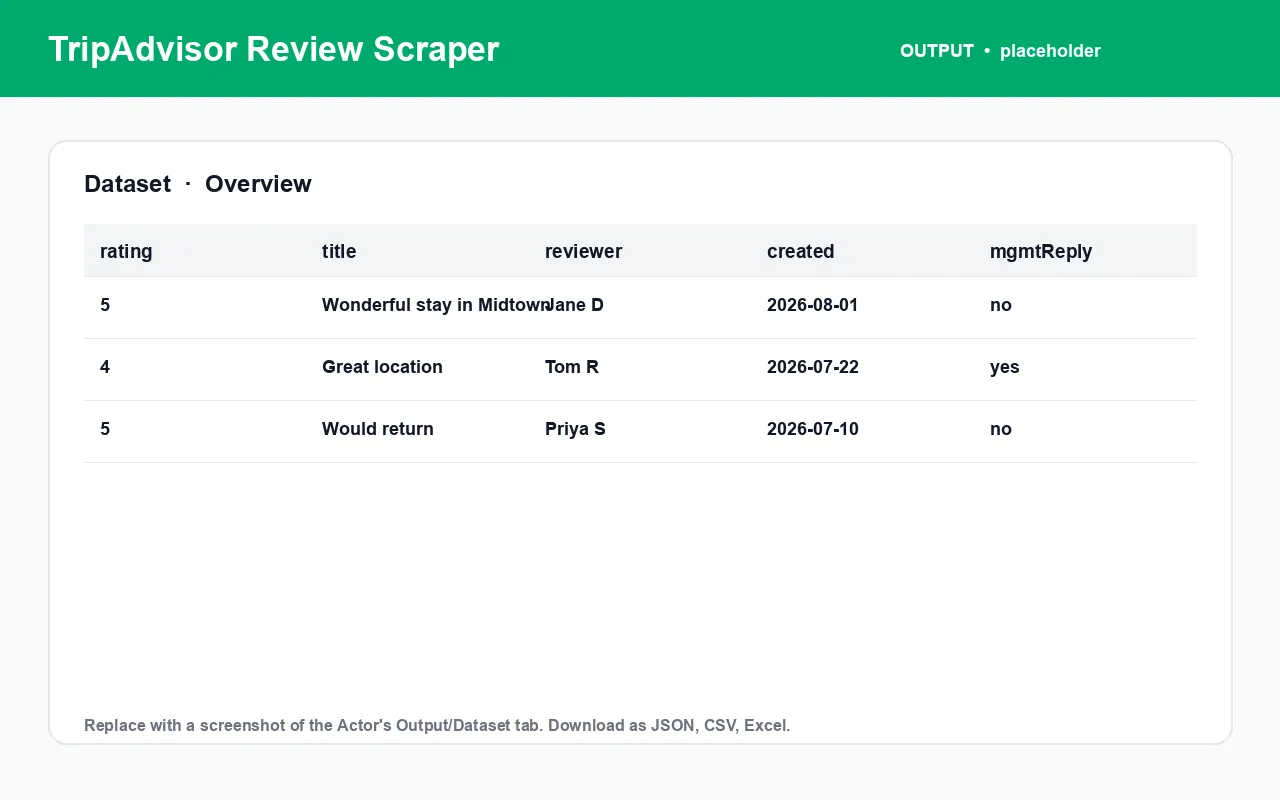Image resolution: width=1280 pixels, height=800 pixels.
Task: Click mgmtReply yes in Tom R row
Action: 1005,367
